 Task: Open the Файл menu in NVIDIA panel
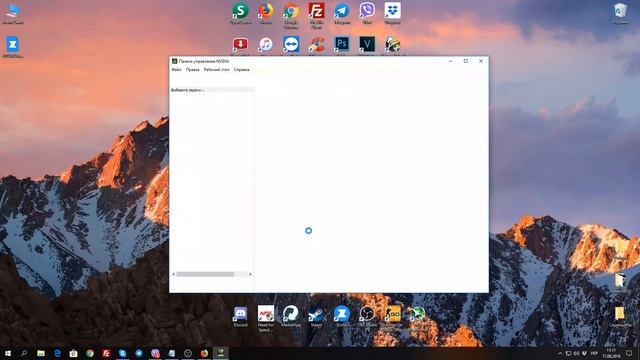coord(176,70)
